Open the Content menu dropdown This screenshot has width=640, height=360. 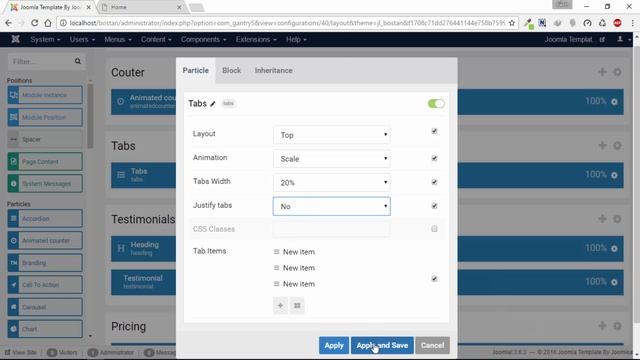pyautogui.click(x=156, y=40)
